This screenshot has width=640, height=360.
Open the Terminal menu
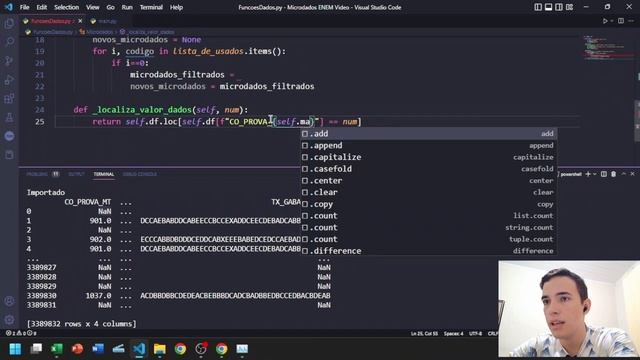151,7
